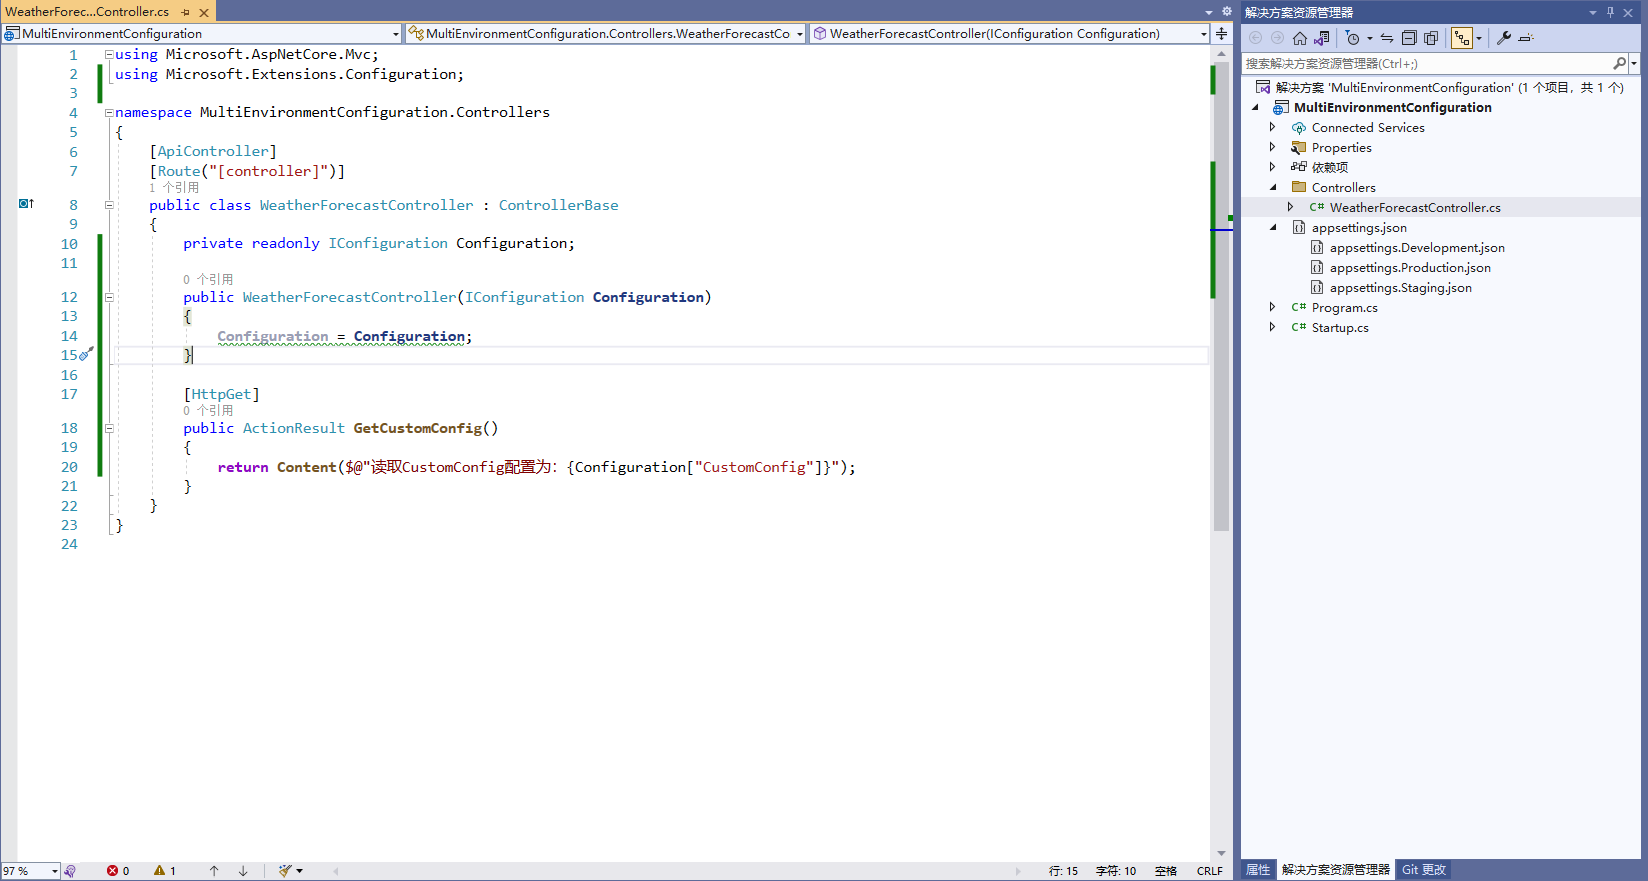
Task: Go to previous issue arrow
Action: (x=214, y=871)
